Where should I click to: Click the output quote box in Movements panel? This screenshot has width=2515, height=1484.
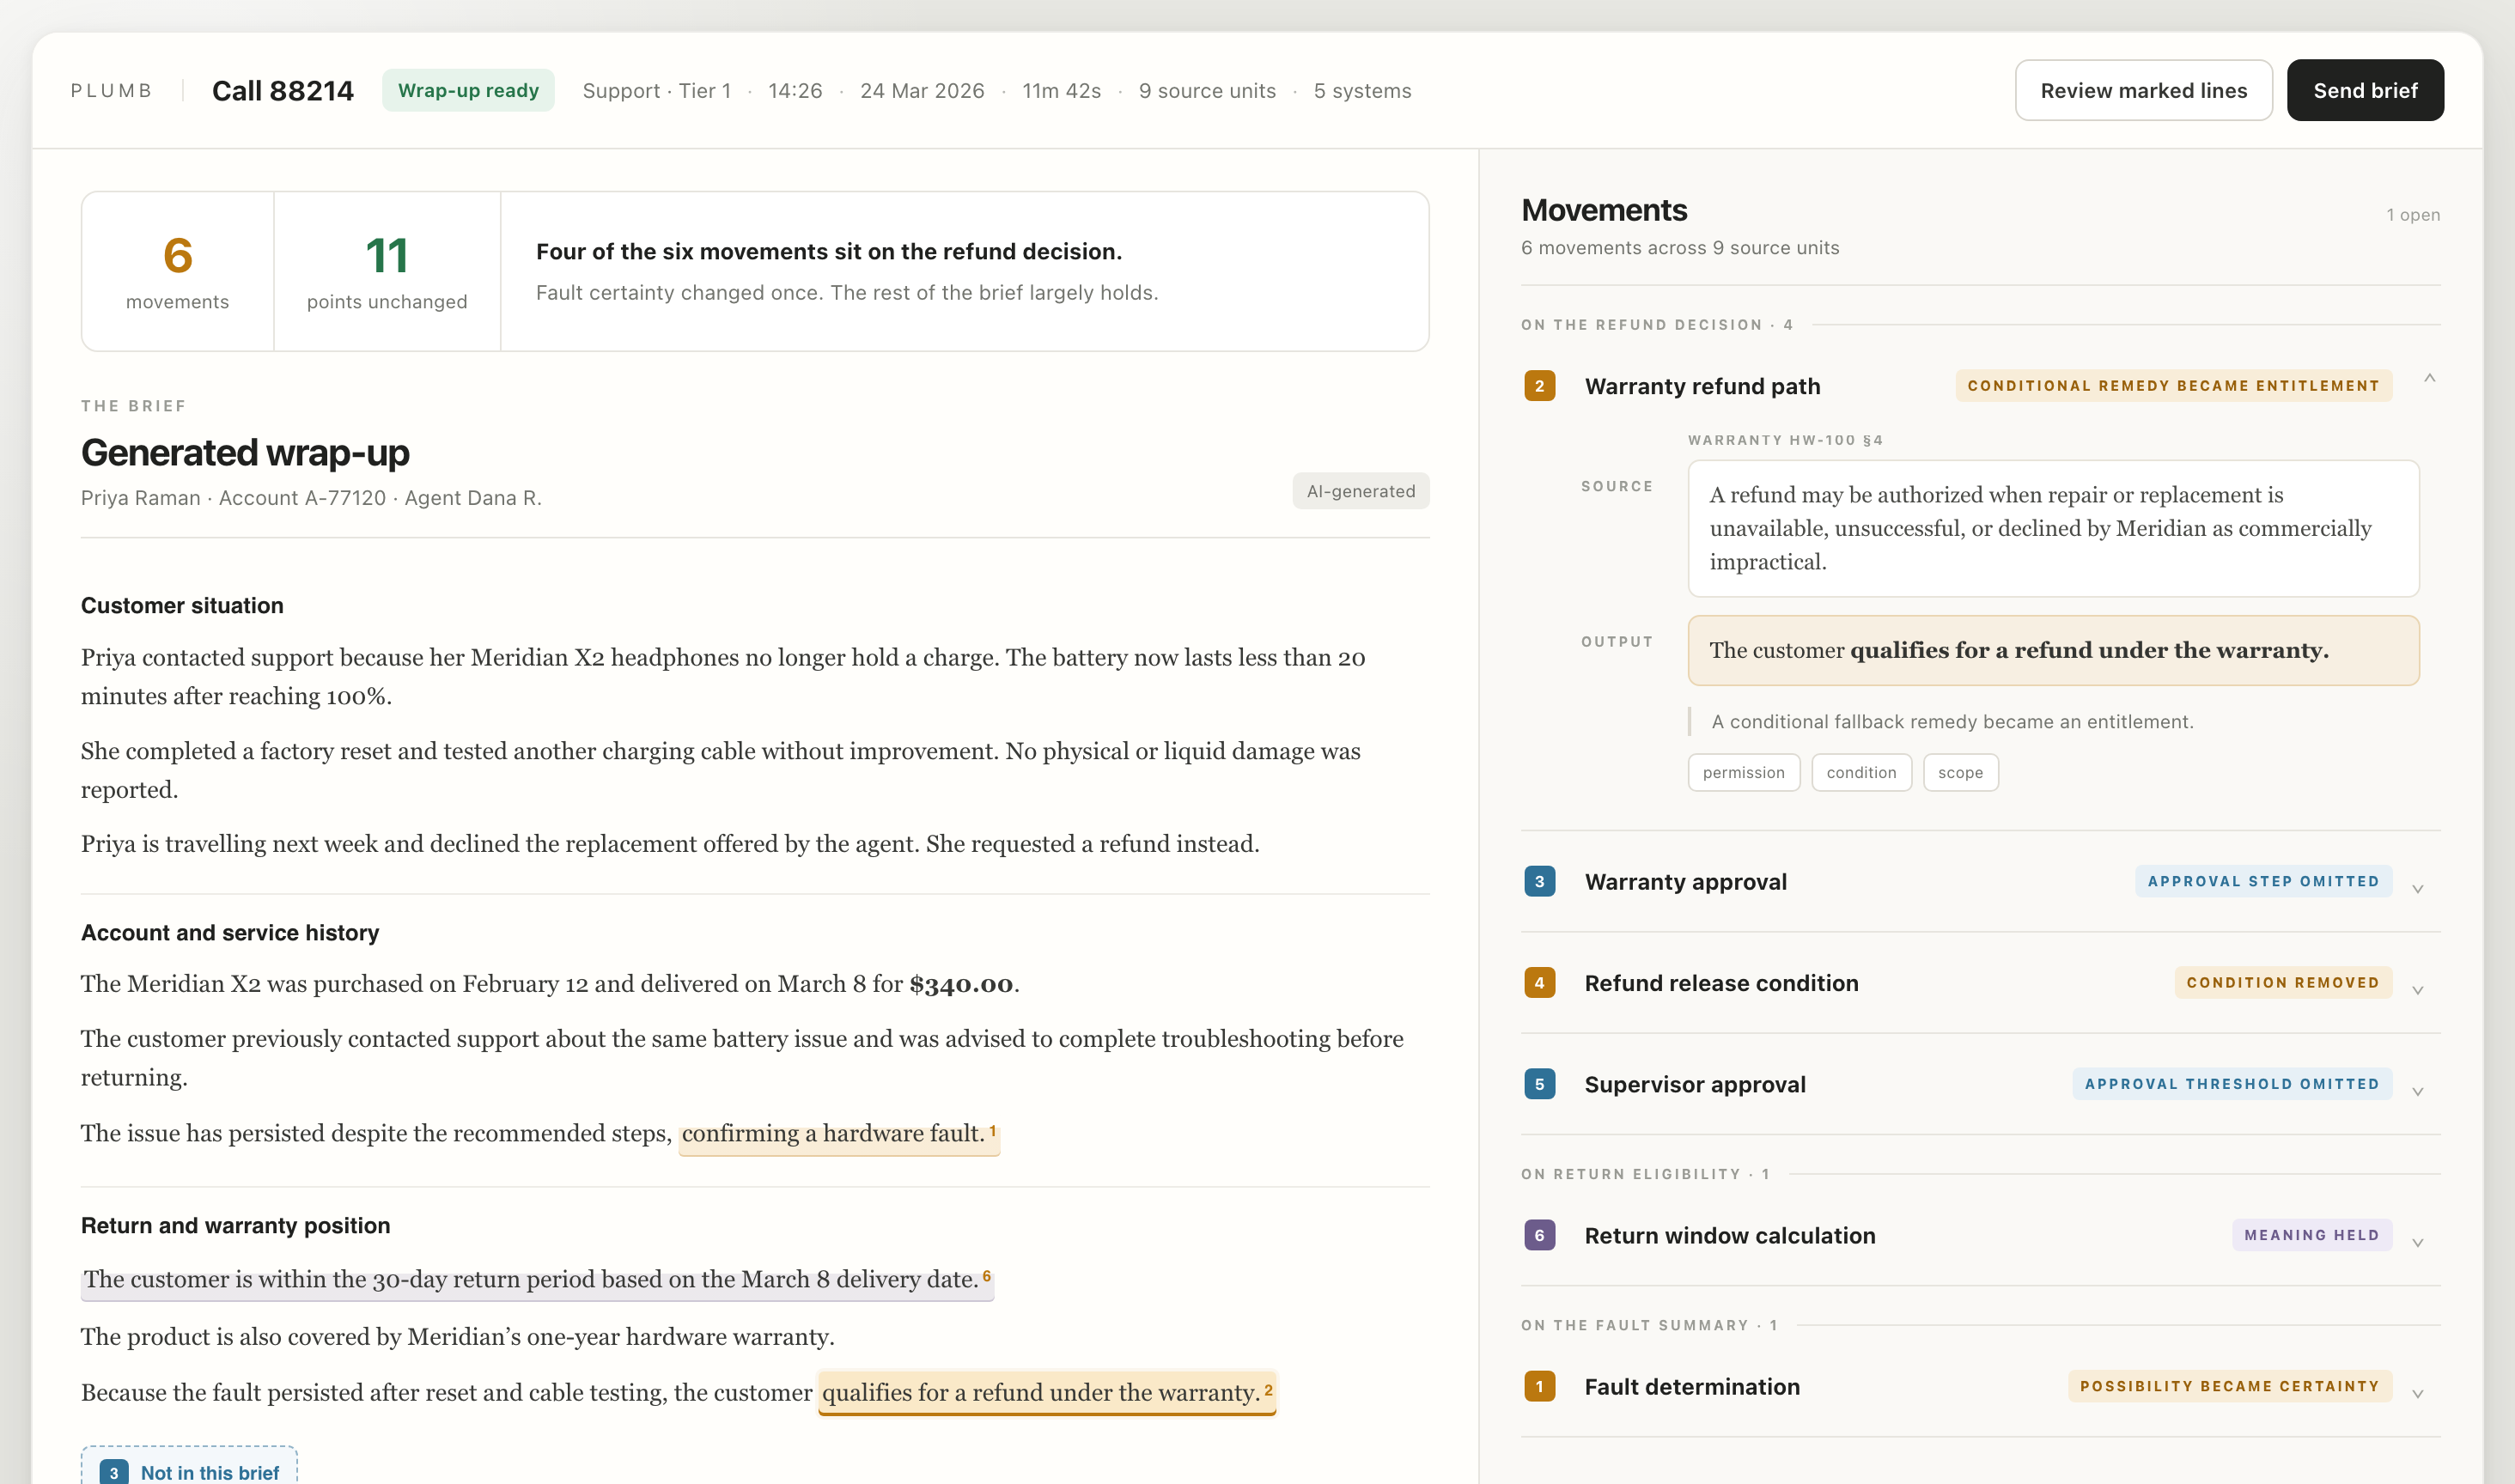coord(2053,650)
